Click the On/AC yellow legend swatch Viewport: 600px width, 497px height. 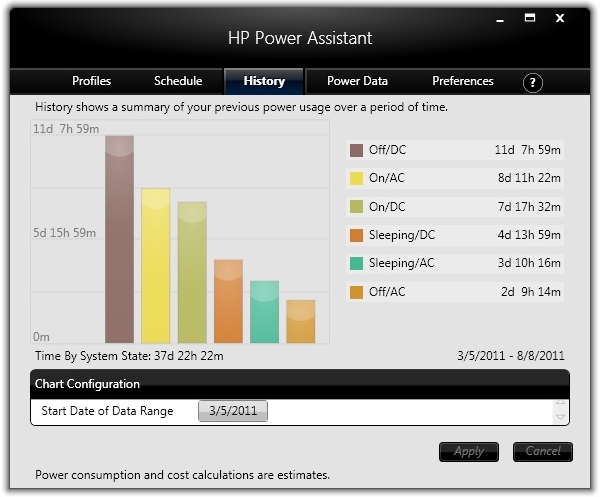(356, 179)
